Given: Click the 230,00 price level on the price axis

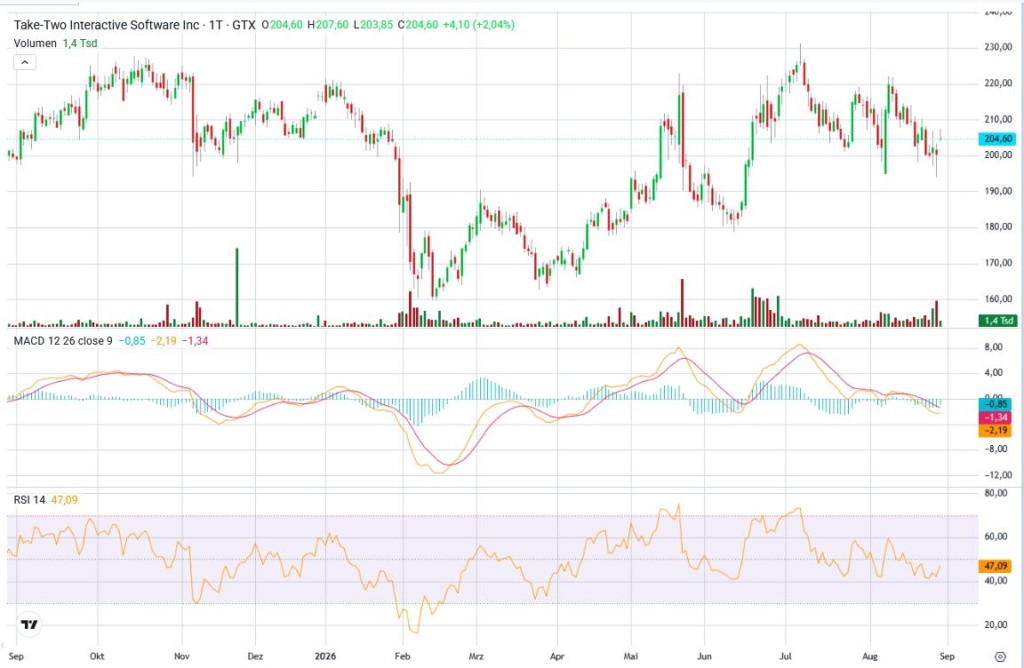Looking at the screenshot, I should coord(998,47).
